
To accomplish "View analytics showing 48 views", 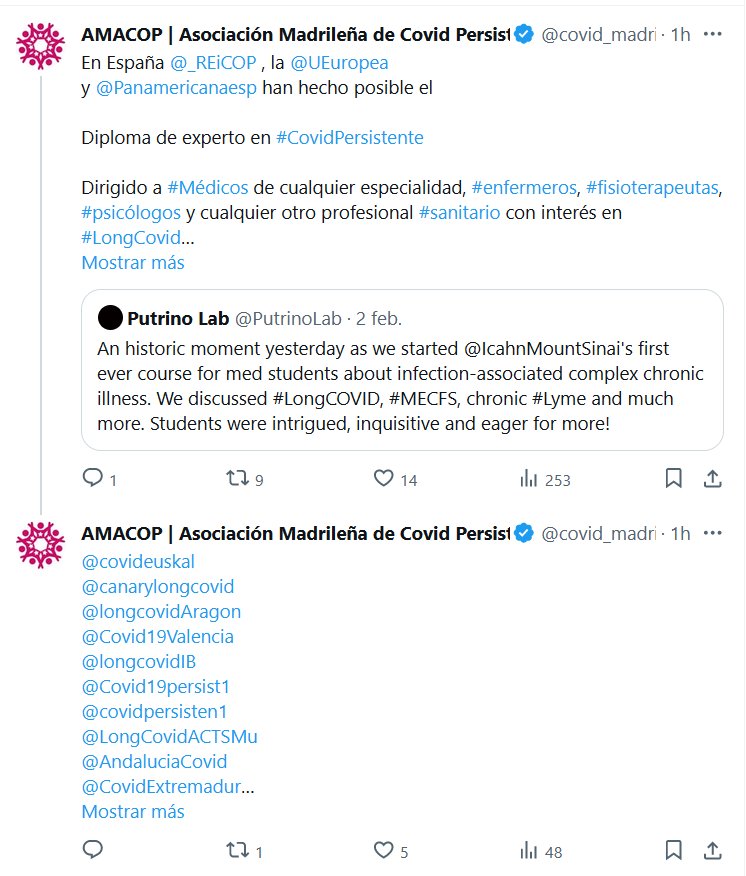I will click(x=530, y=851).
